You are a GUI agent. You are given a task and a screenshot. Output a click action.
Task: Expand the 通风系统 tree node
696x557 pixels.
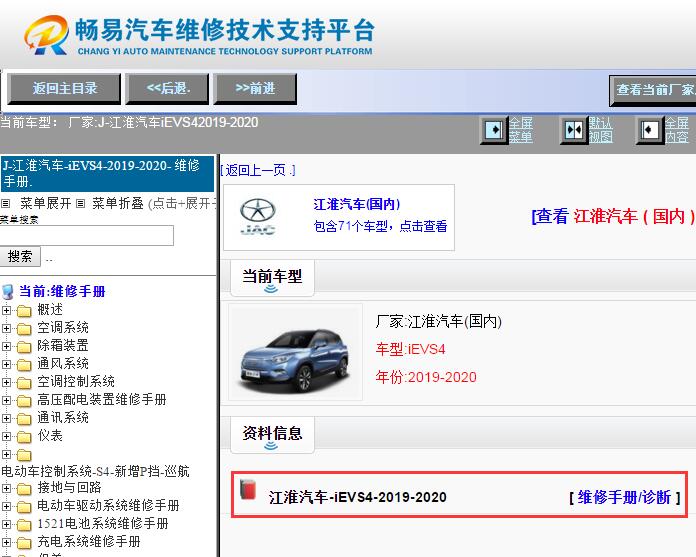point(6,364)
